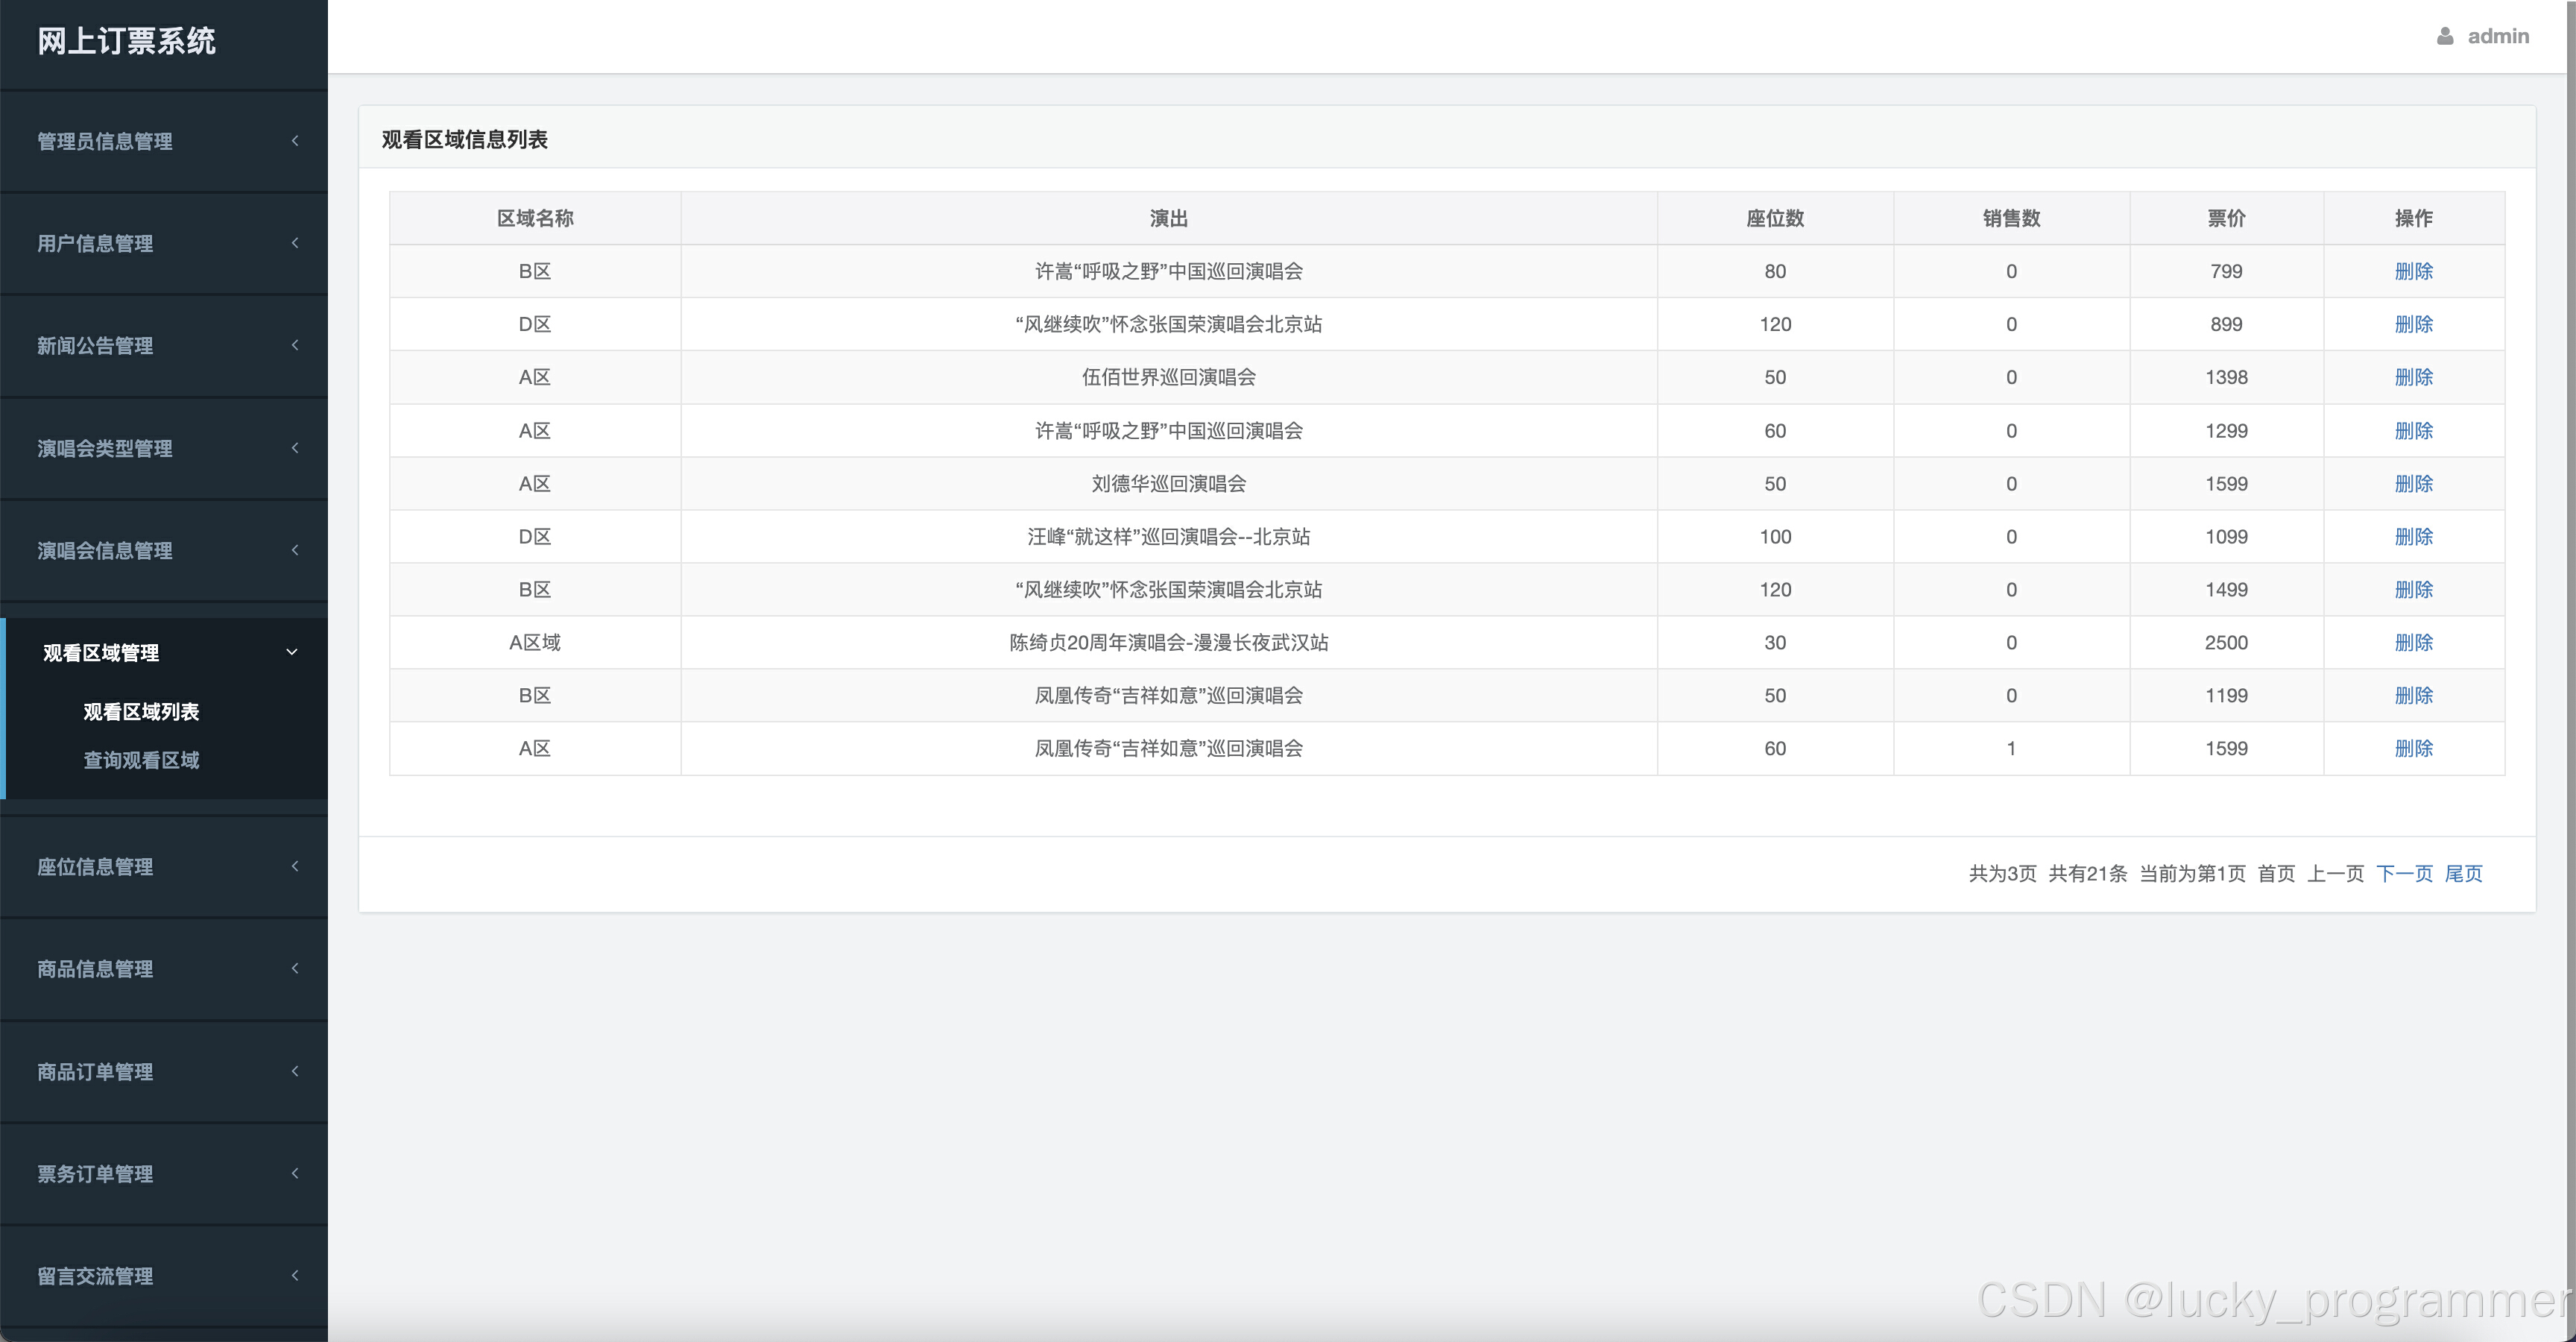
Task: Click chevron beside 留言交流管理
Action: (295, 1275)
